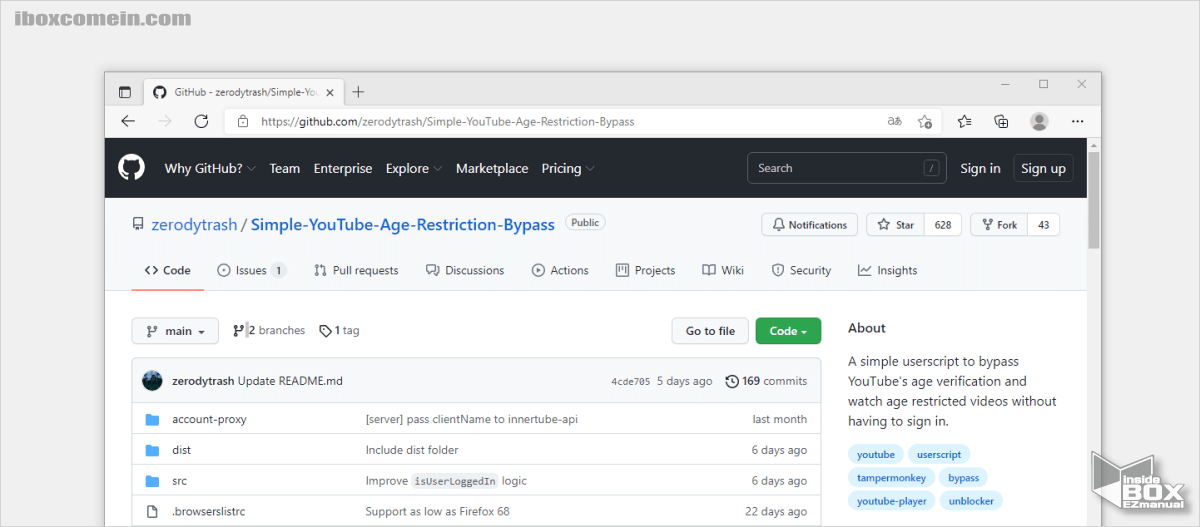This screenshot has width=1200, height=527.
Task: Open browser settings three-dots menu
Action: click(1077, 121)
